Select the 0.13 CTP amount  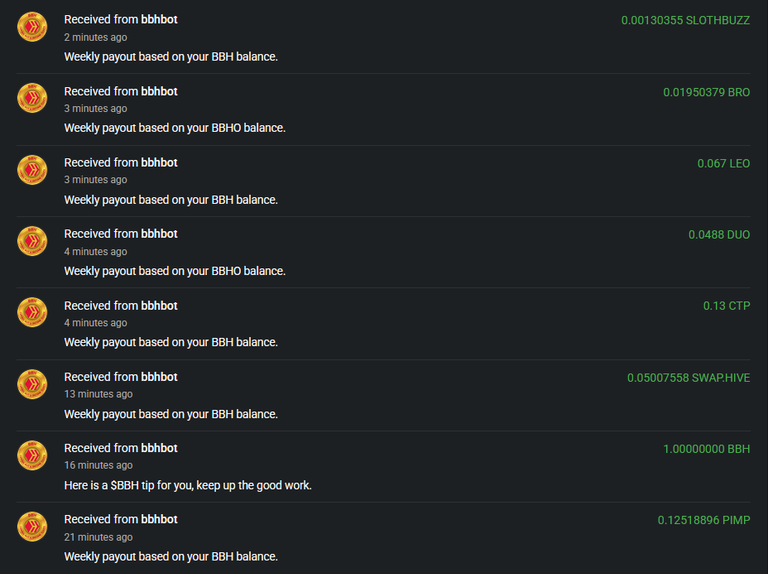[x=726, y=306]
